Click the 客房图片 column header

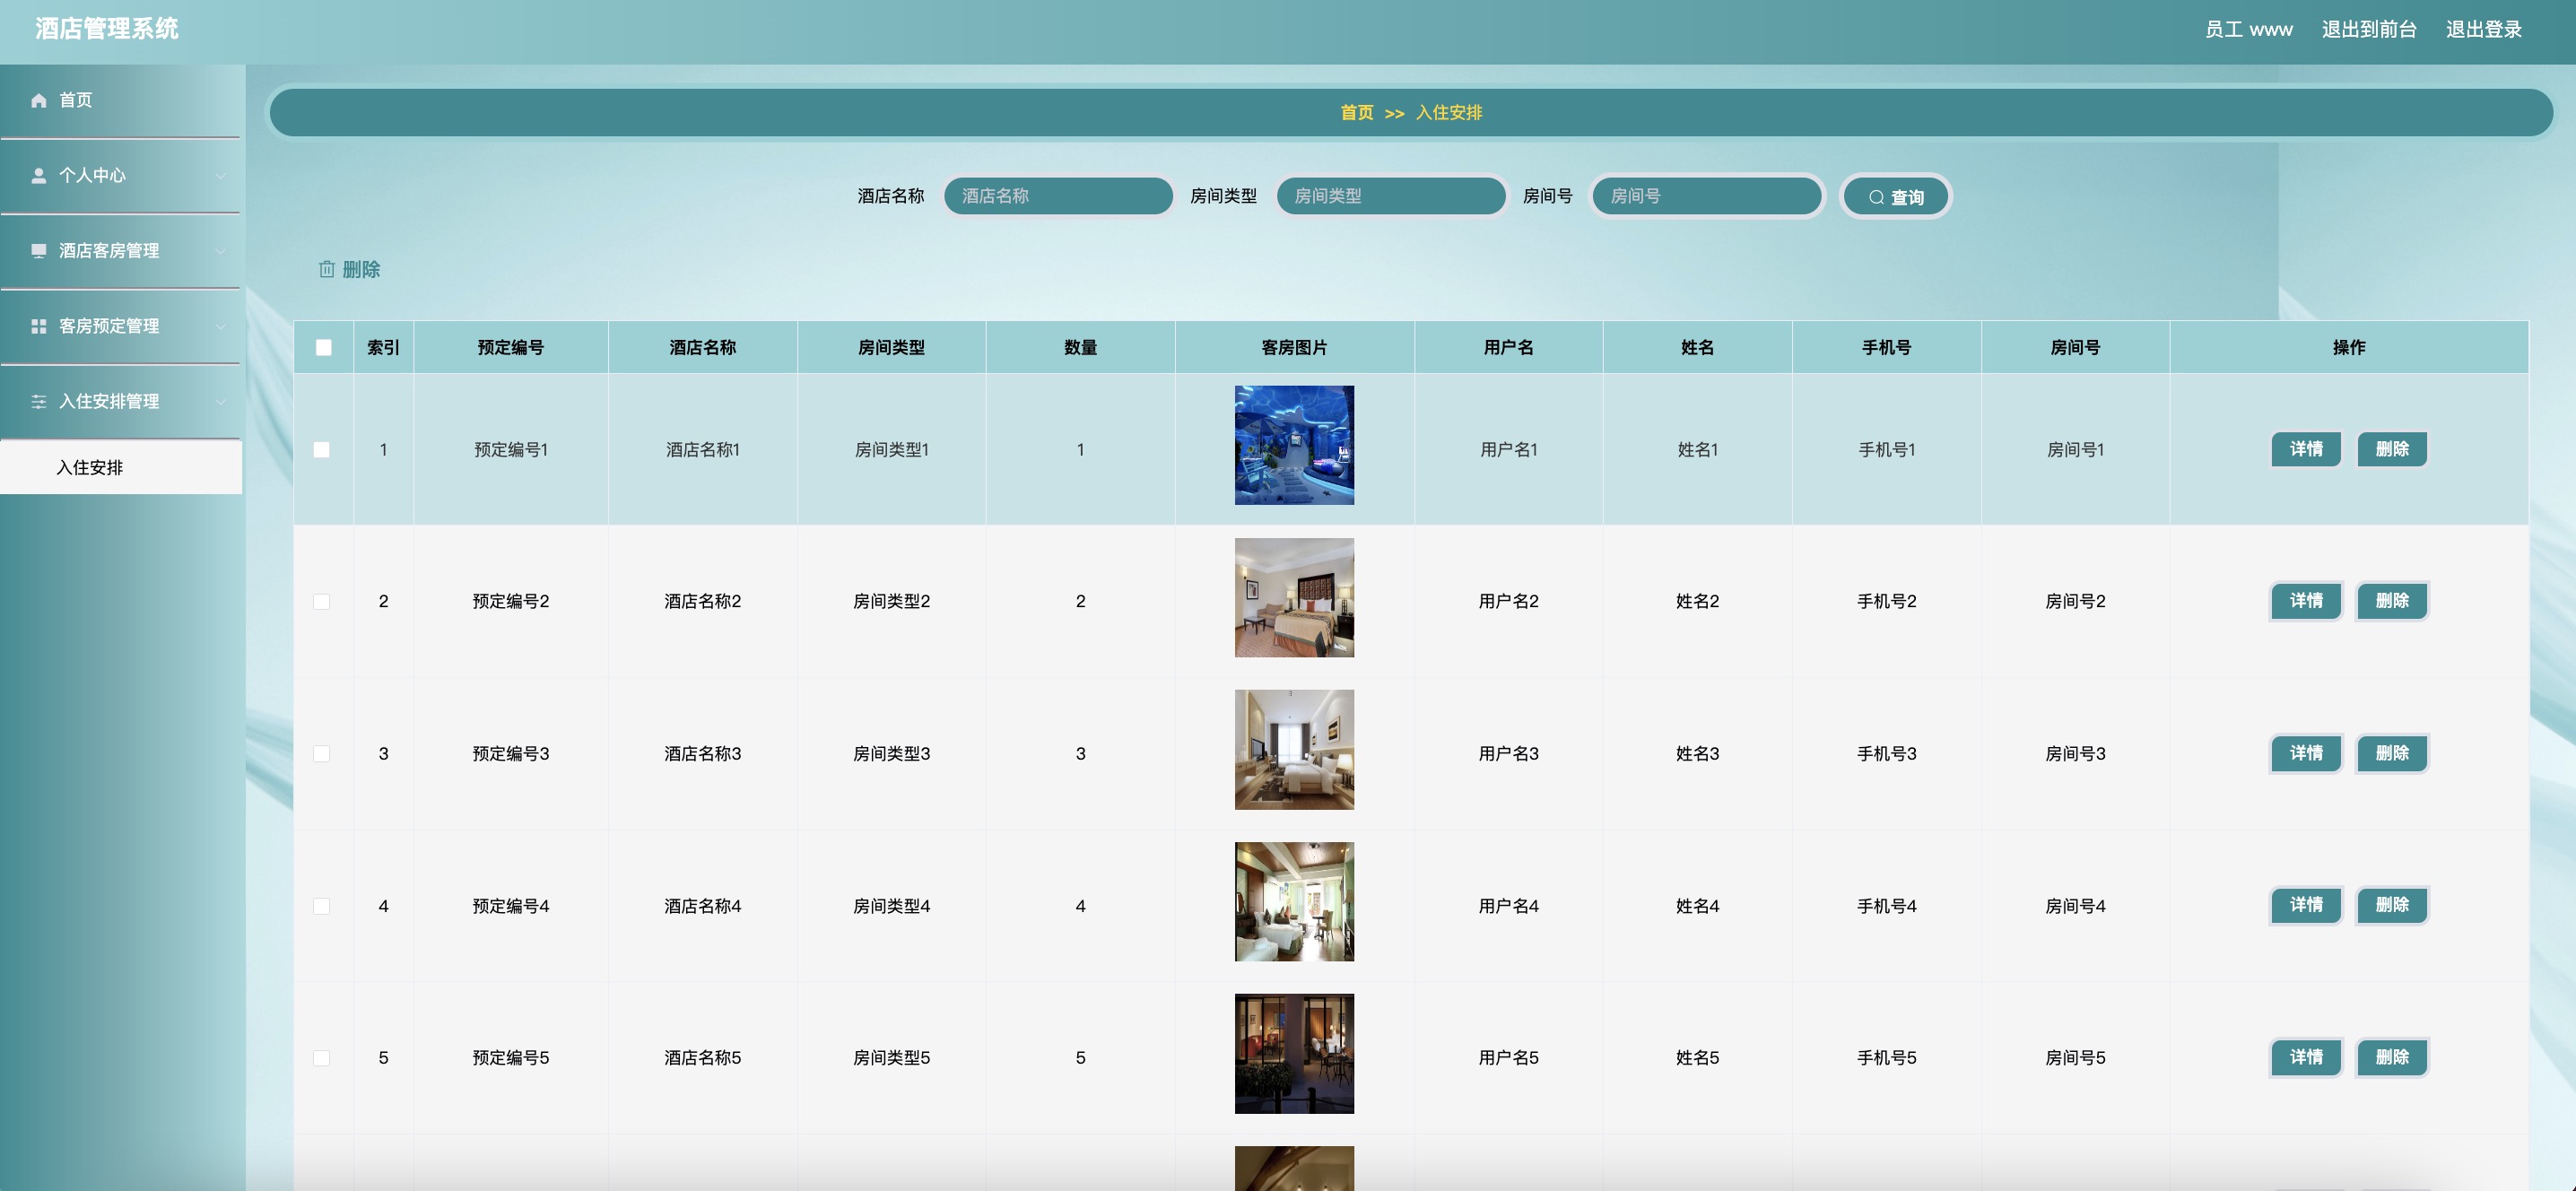click(1294, 348)
